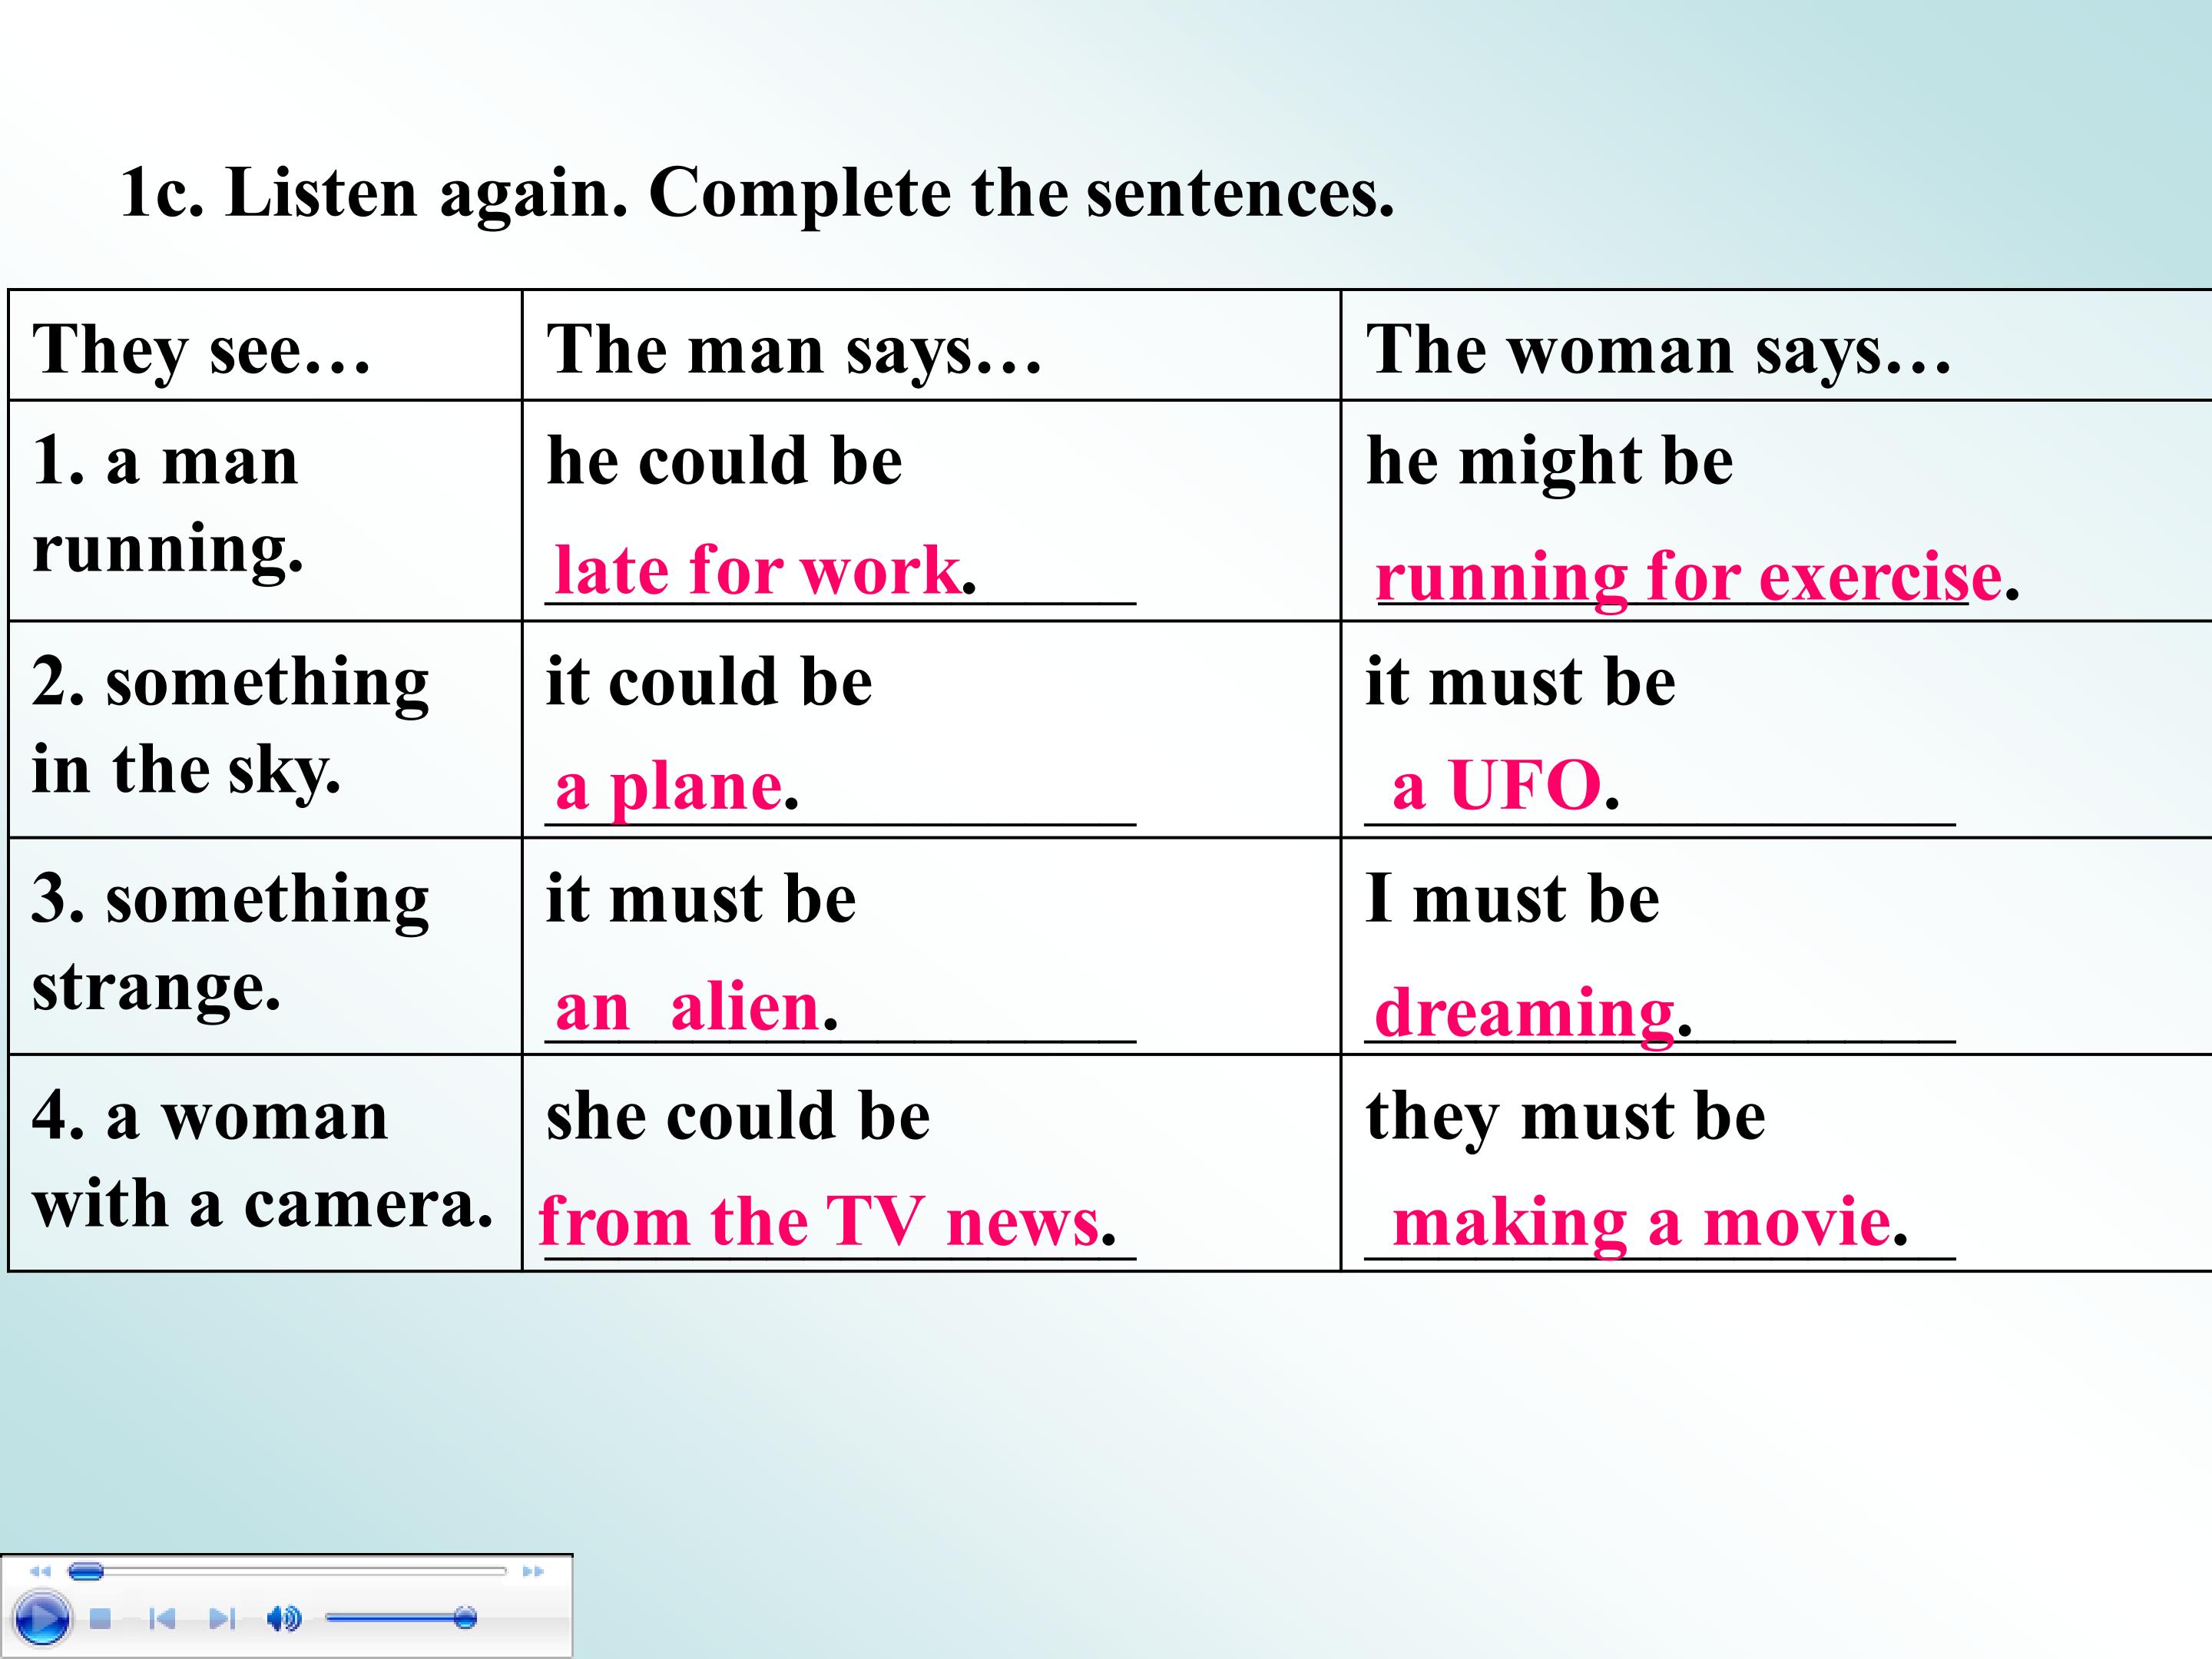
Task: Click the phrase 'she could be'
Action: [x=738, y=1116]
